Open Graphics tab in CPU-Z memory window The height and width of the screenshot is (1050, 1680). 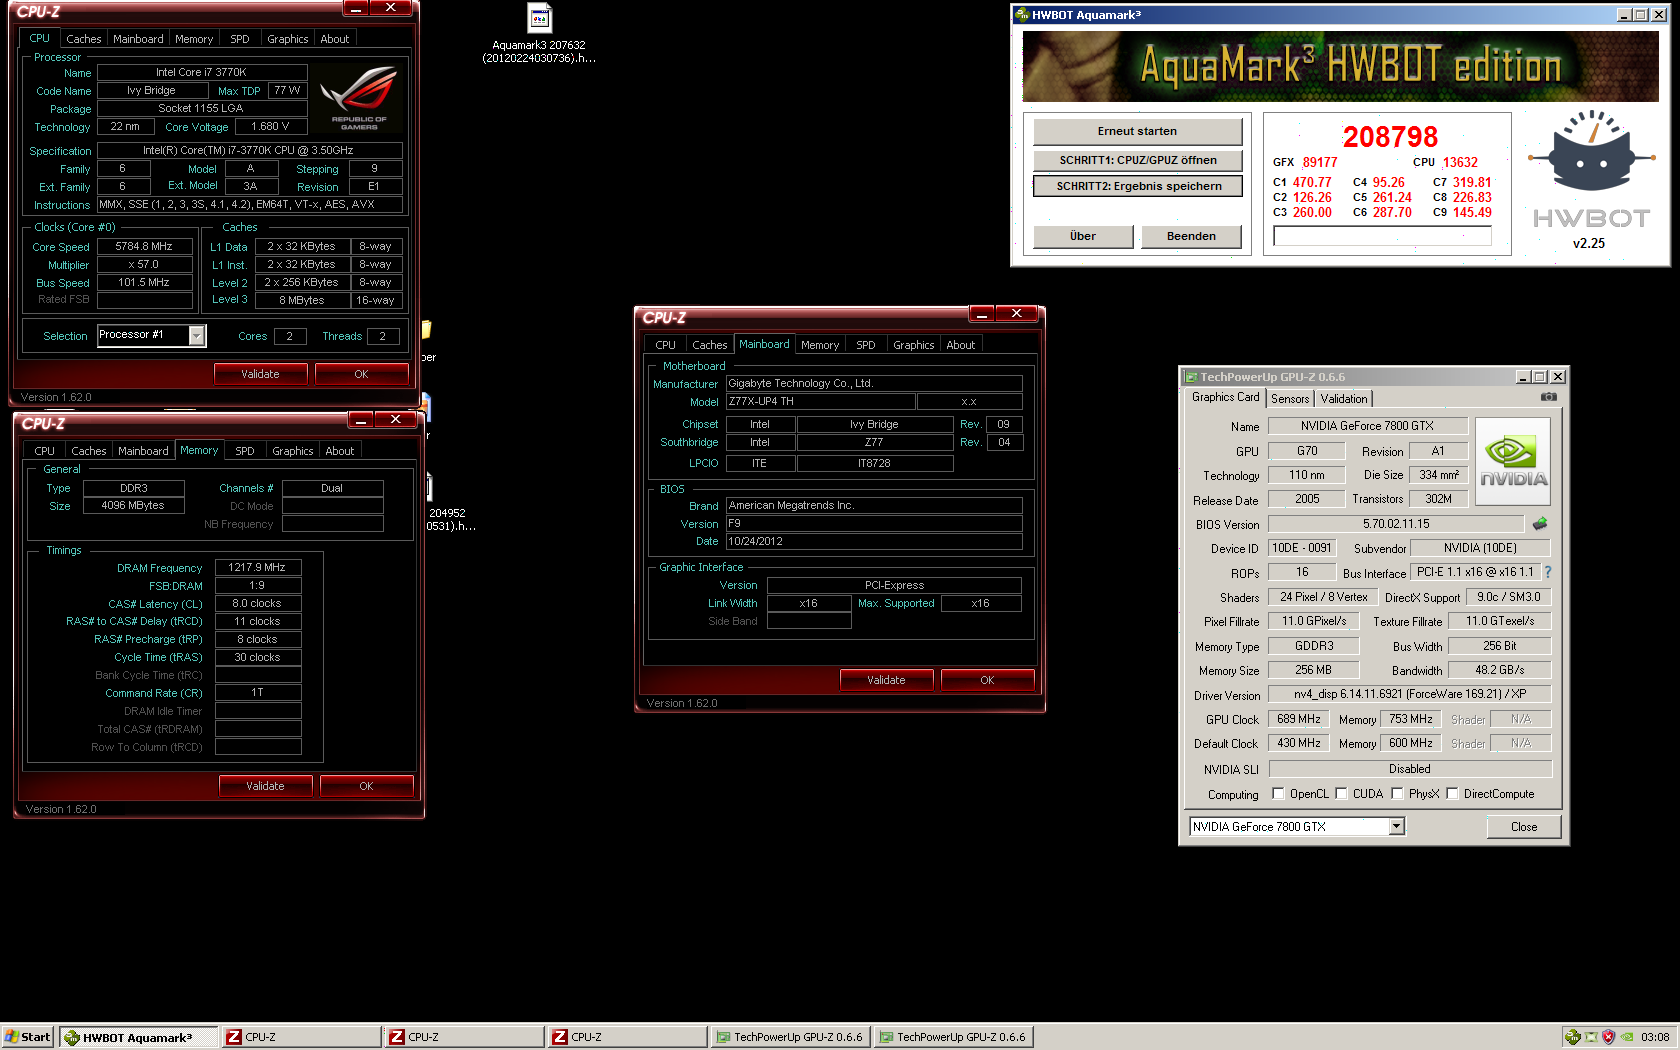pyautogui.click(x=293, y=451)
